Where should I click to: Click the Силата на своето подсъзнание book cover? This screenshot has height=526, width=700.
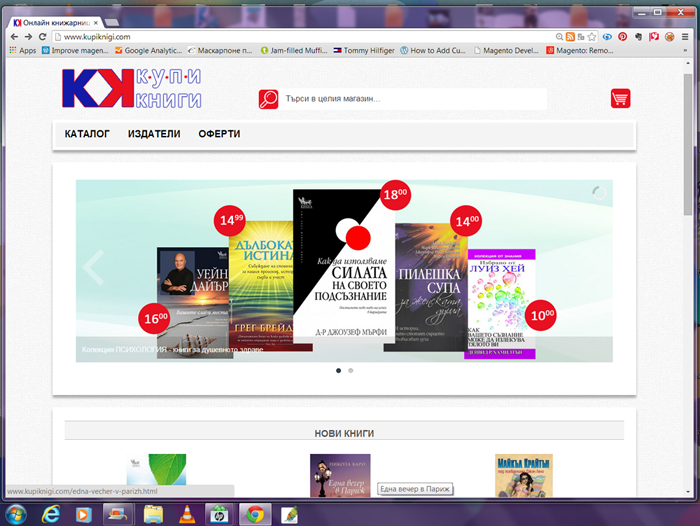tap(344, 266)
